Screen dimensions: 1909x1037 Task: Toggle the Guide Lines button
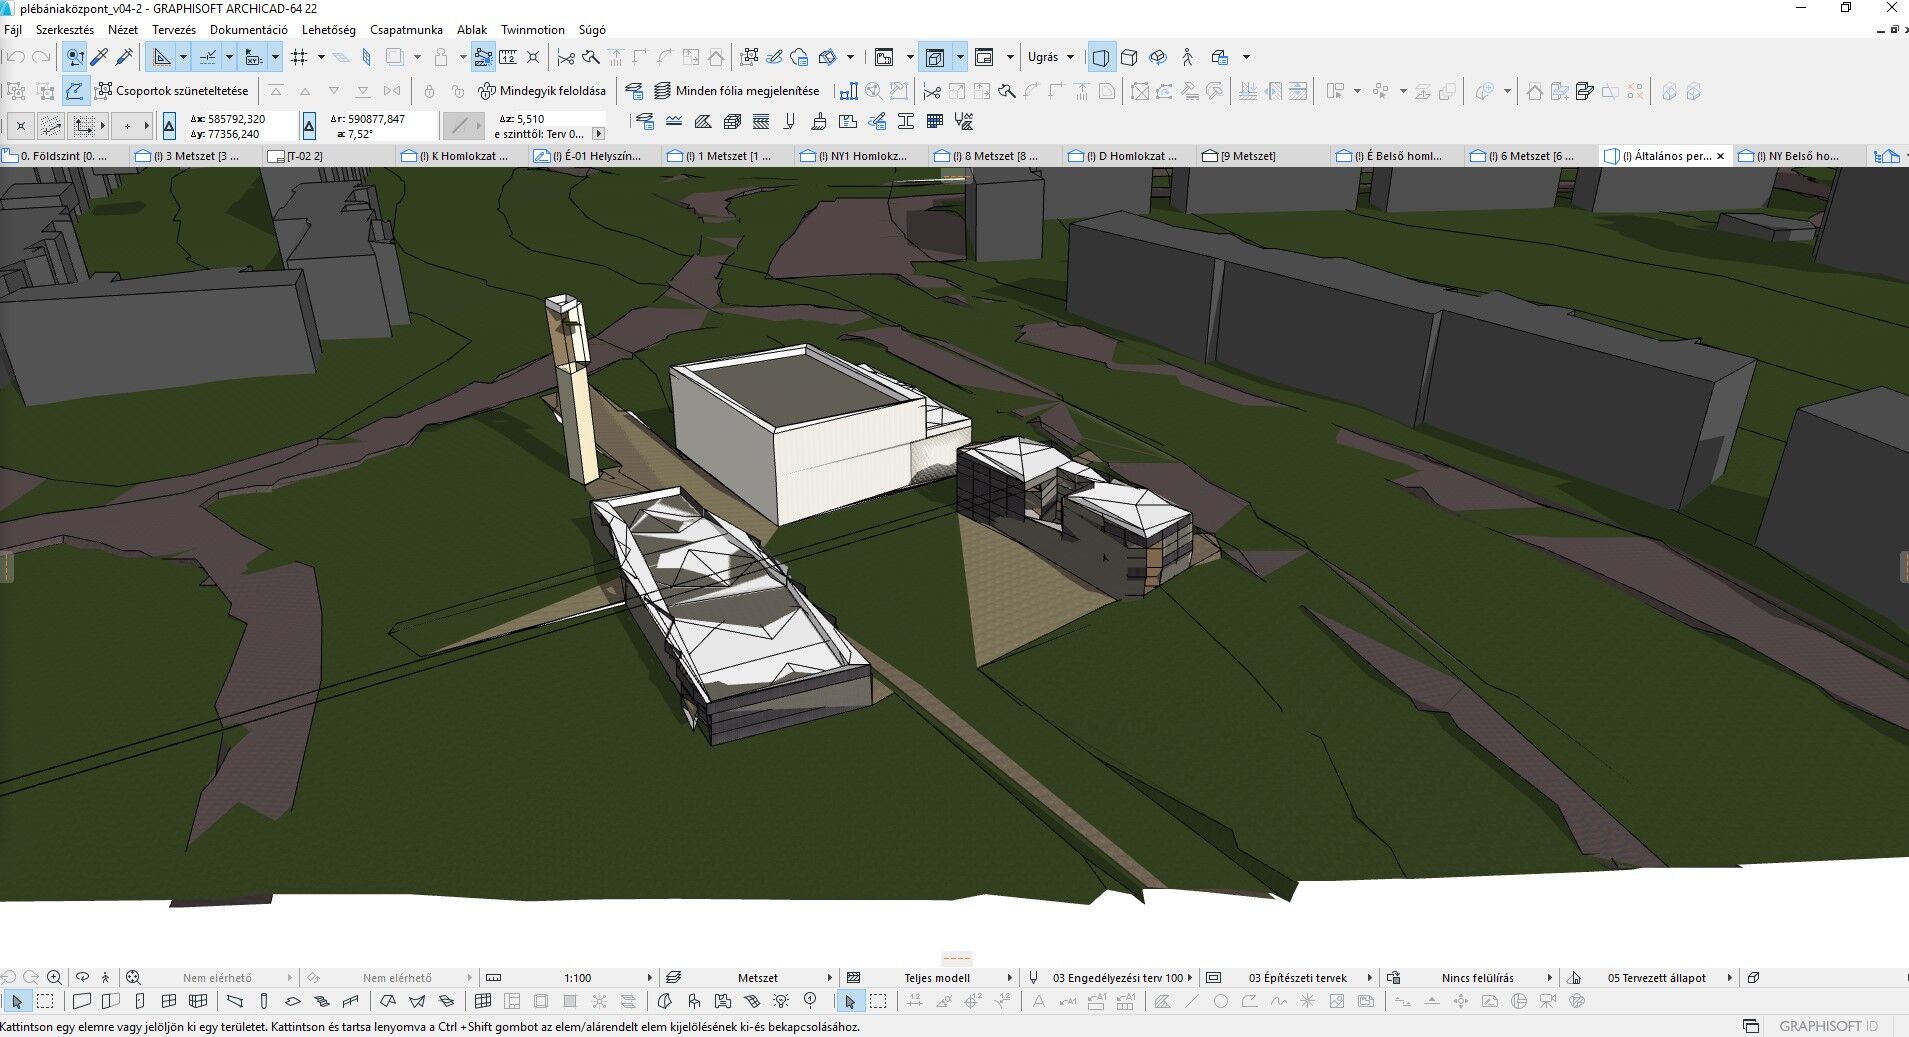pos(161,57)
